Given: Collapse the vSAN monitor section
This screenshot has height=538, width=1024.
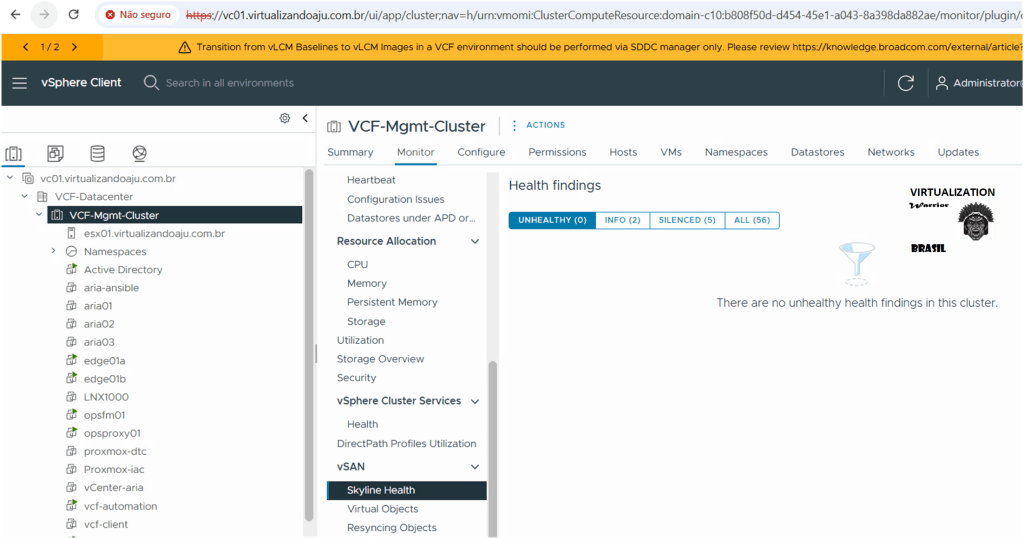Looking at the screenshot, I should coord(475,467).
